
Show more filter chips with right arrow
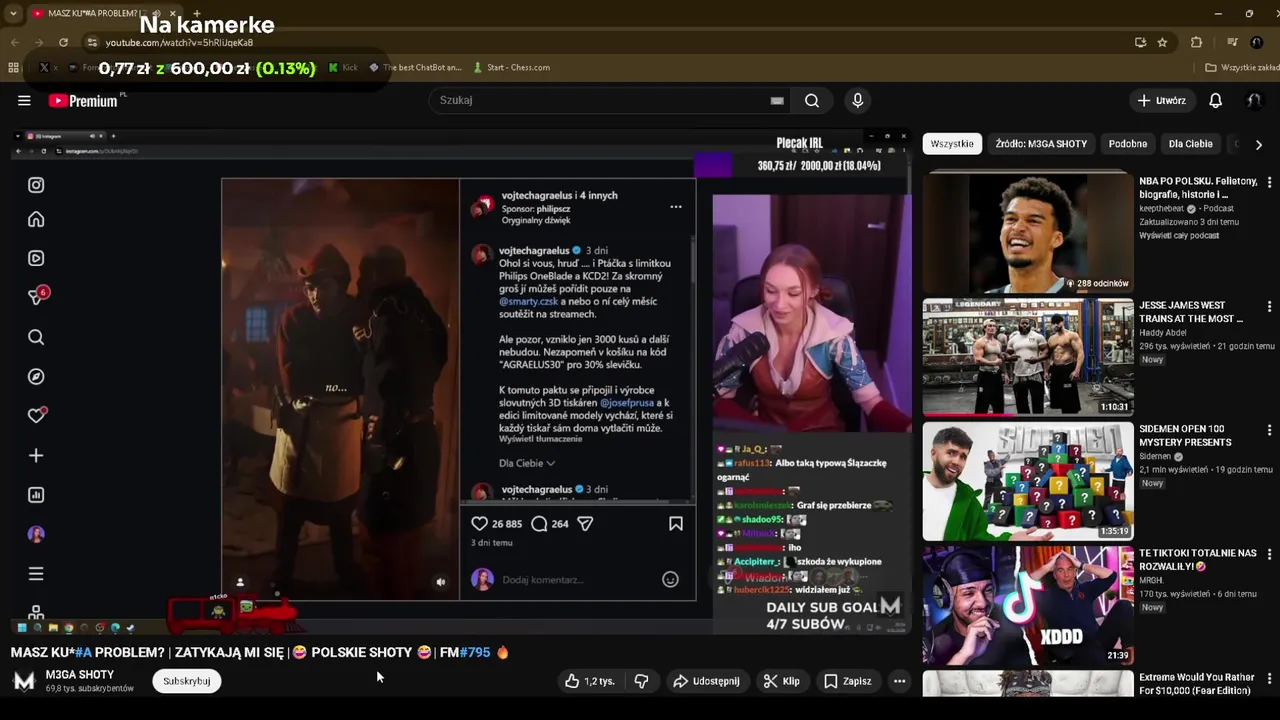pos(1258,144)
